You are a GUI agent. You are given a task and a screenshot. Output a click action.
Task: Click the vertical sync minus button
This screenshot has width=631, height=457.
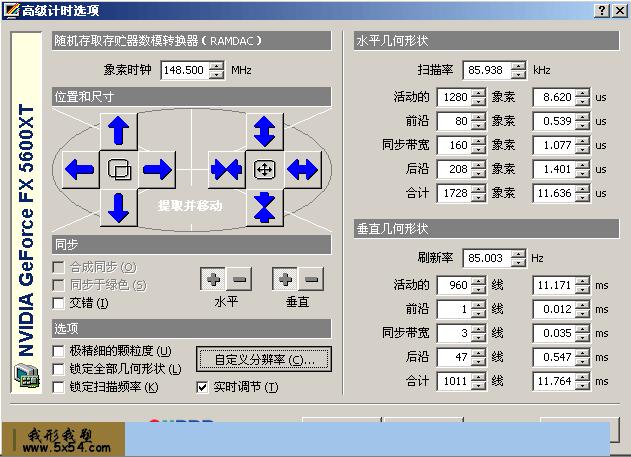click(311, 279)
